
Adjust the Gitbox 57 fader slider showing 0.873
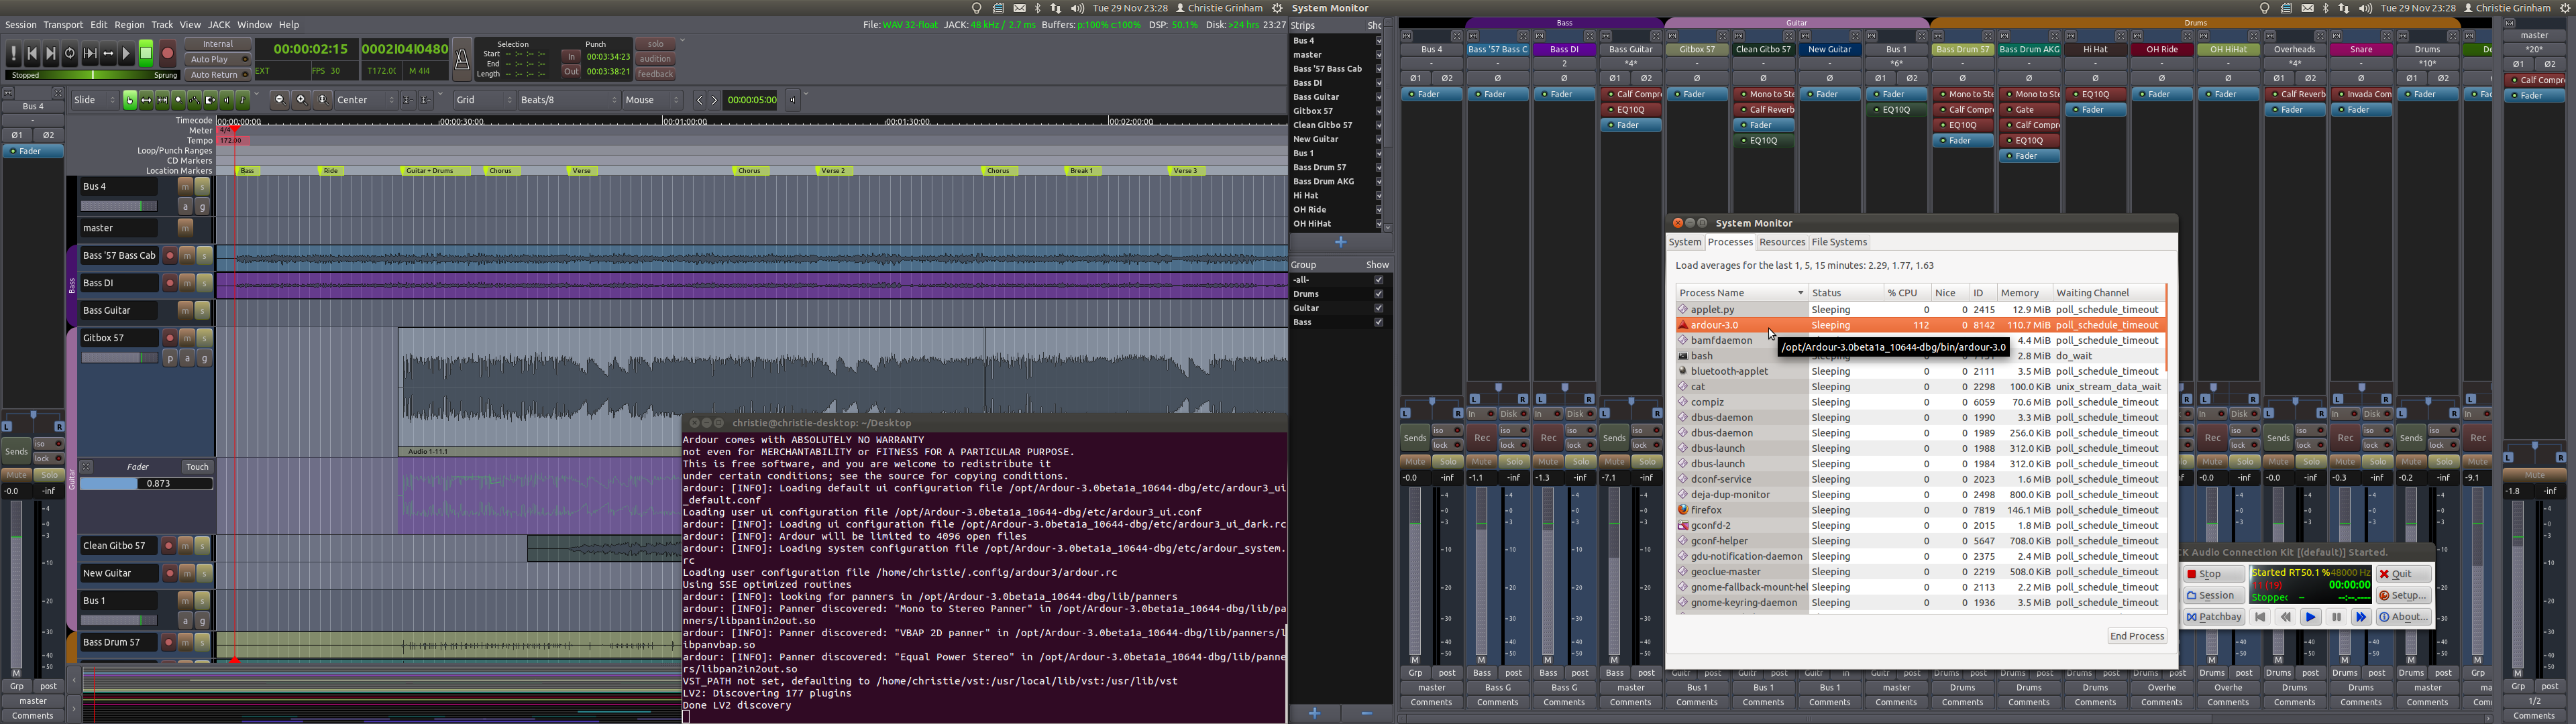[146, 484]
